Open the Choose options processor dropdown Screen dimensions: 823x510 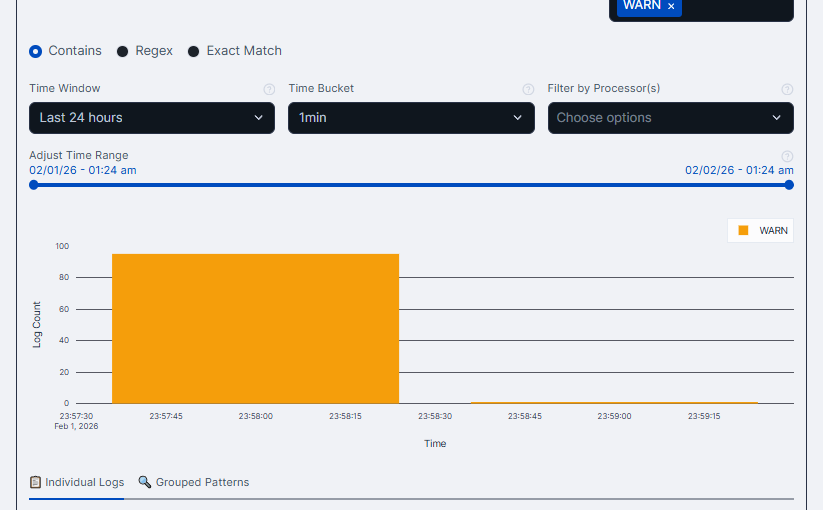pos(670,118)
